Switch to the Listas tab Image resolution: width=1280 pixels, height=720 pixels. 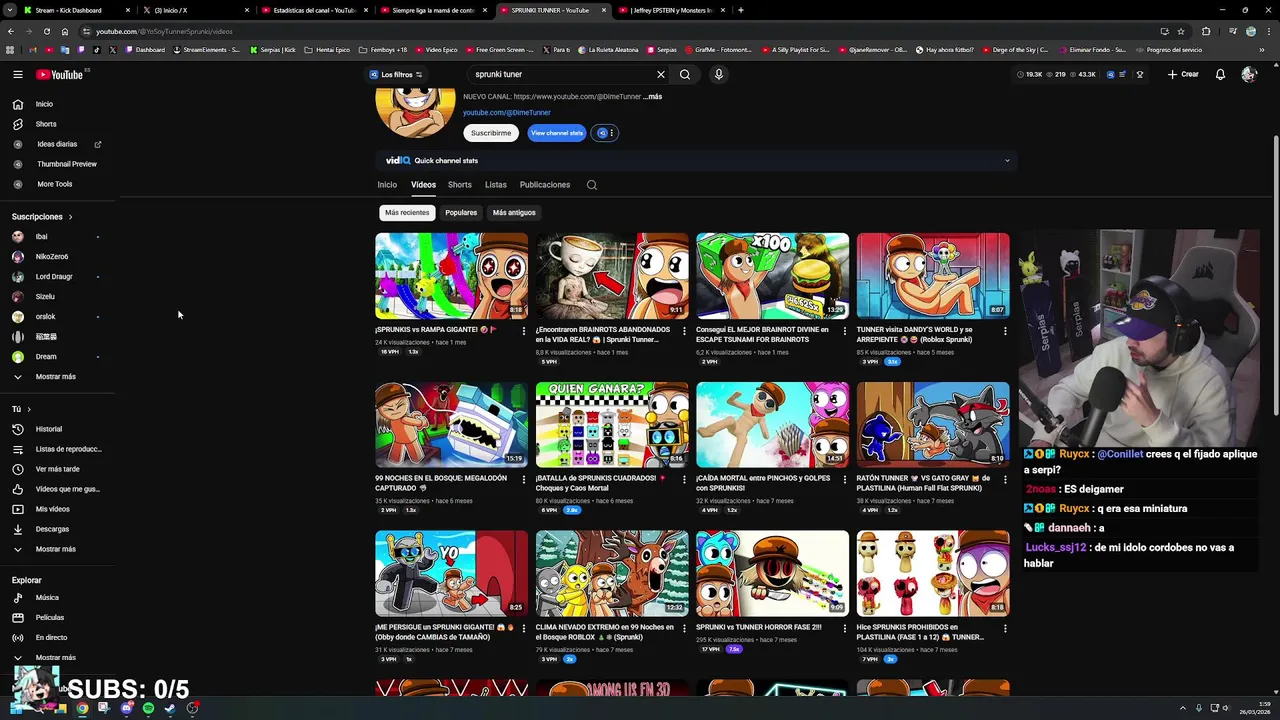pyautogui.click(x=496, y=185)
